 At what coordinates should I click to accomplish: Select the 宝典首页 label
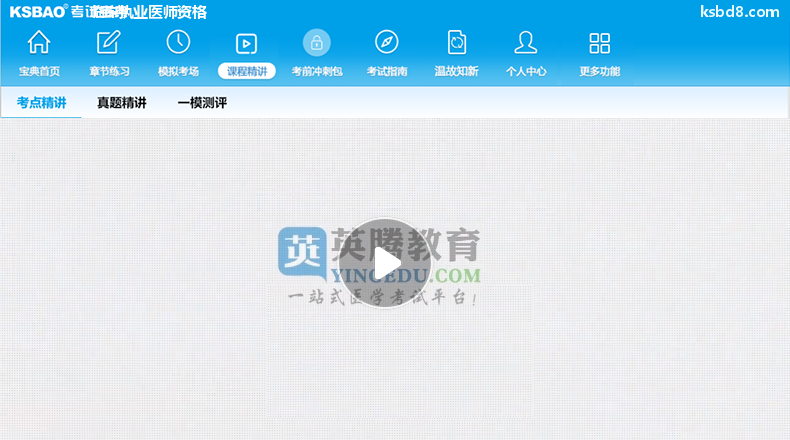coord(39,72)
